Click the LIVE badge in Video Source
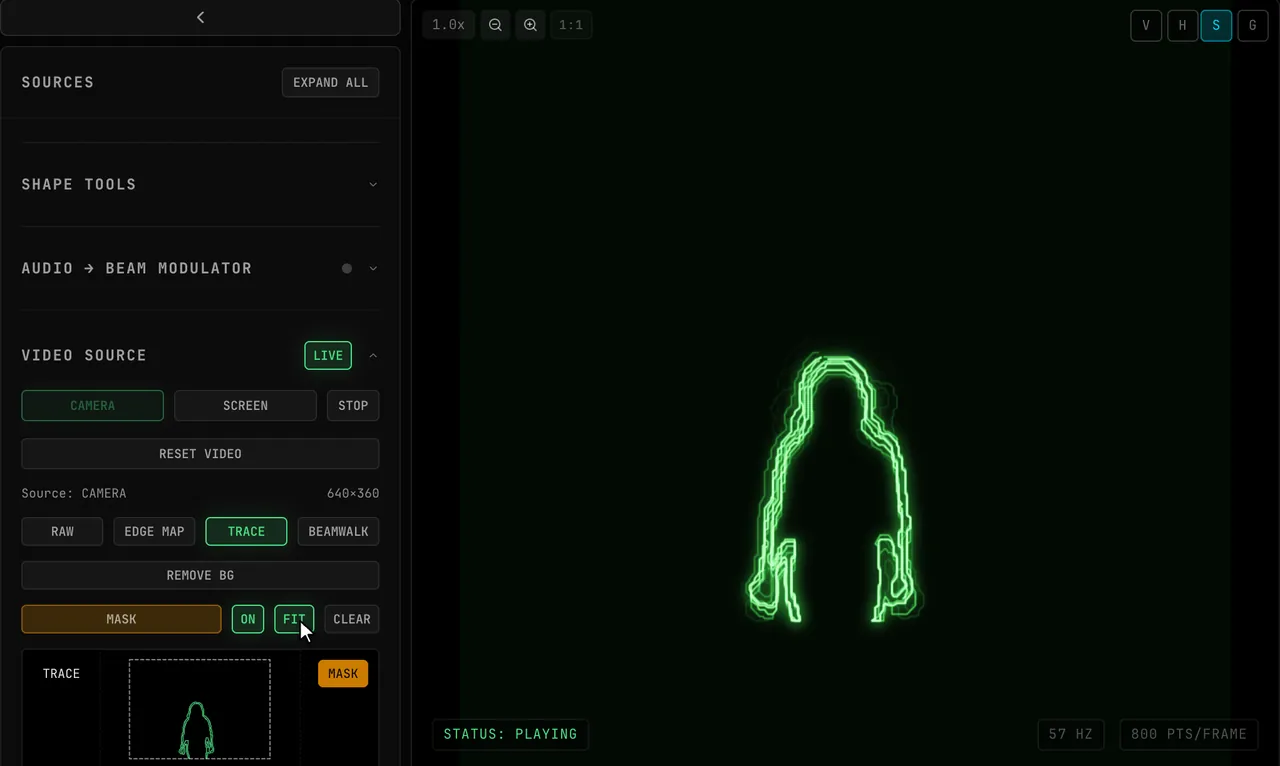1280x766 pixels. click(x=328, y=355)
